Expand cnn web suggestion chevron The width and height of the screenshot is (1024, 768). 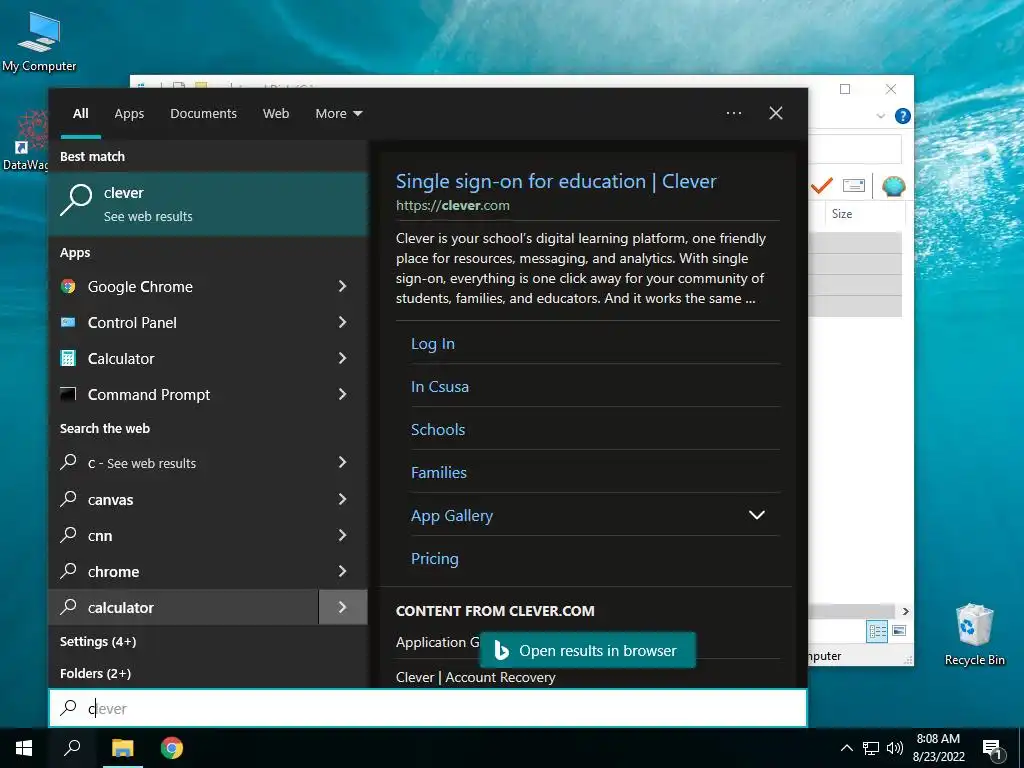pyautogui.click(x=342, y=535)
